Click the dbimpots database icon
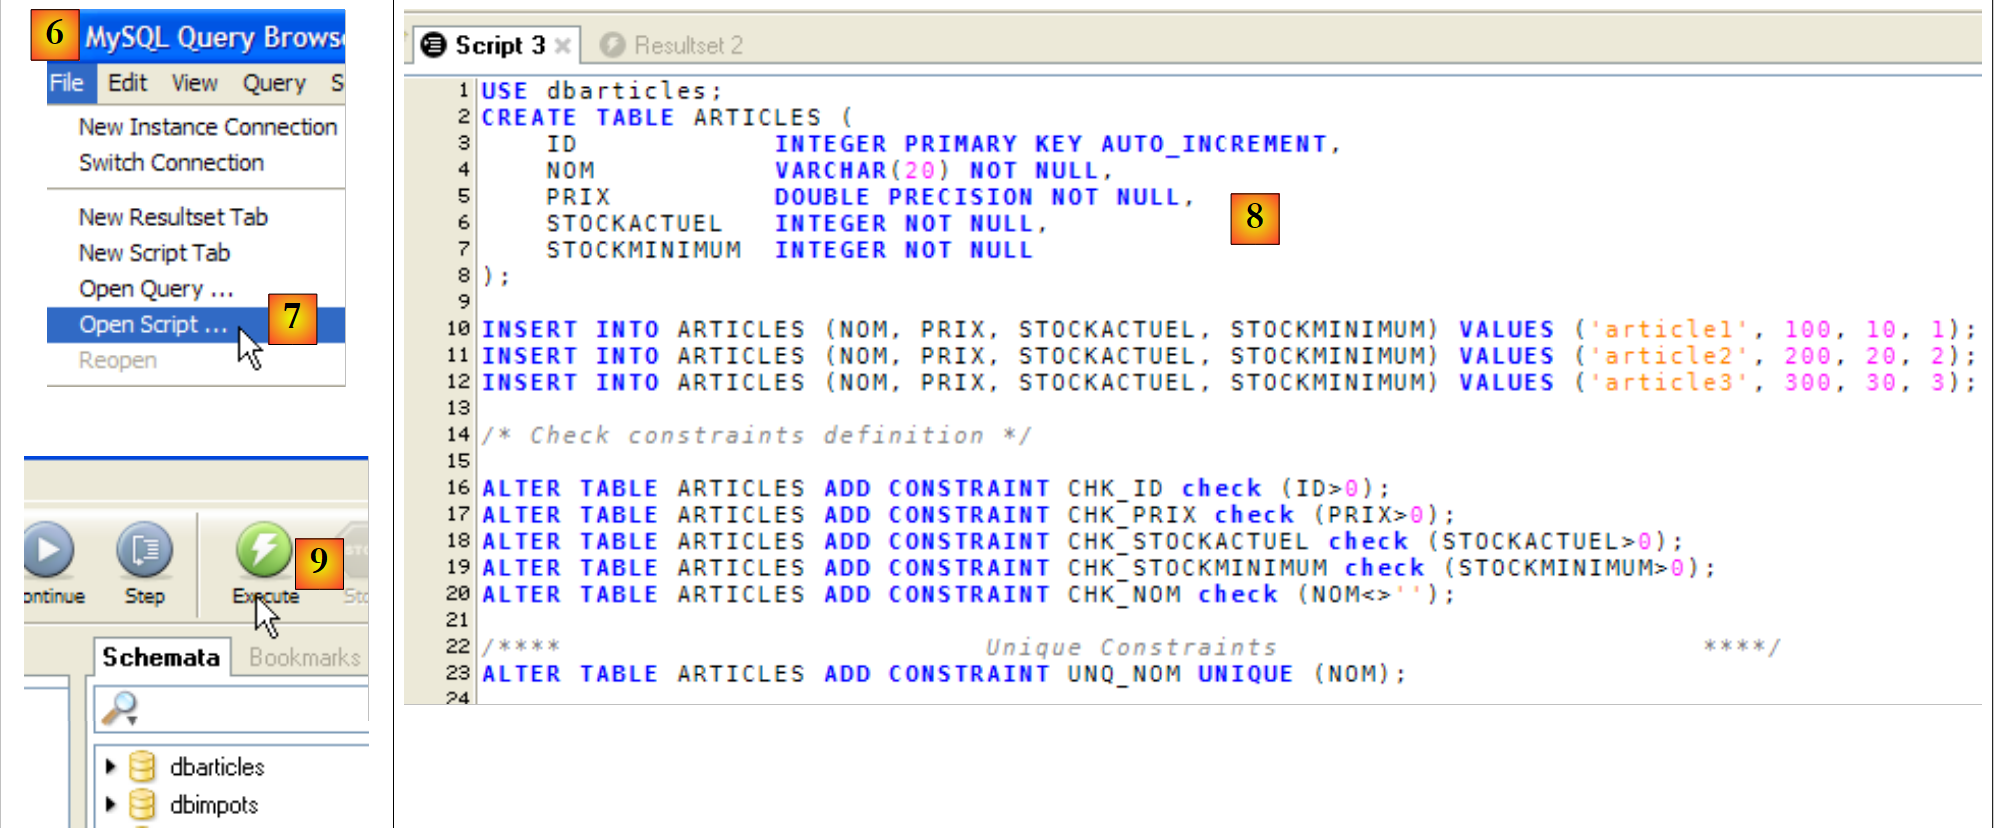Screen dimensions: 2001x828 pyautogui.click(x=143, y=805)
